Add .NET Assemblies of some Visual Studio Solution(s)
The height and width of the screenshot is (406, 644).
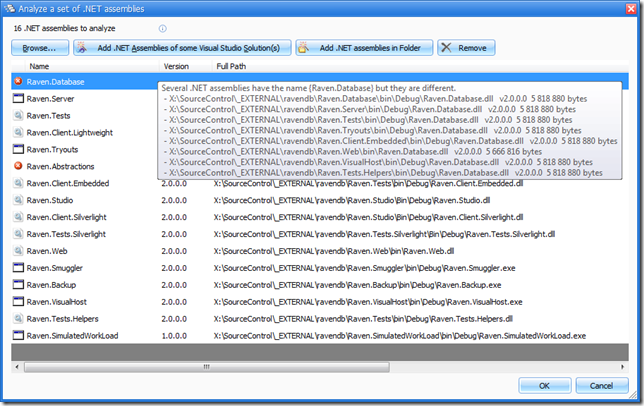pos(182,48)
